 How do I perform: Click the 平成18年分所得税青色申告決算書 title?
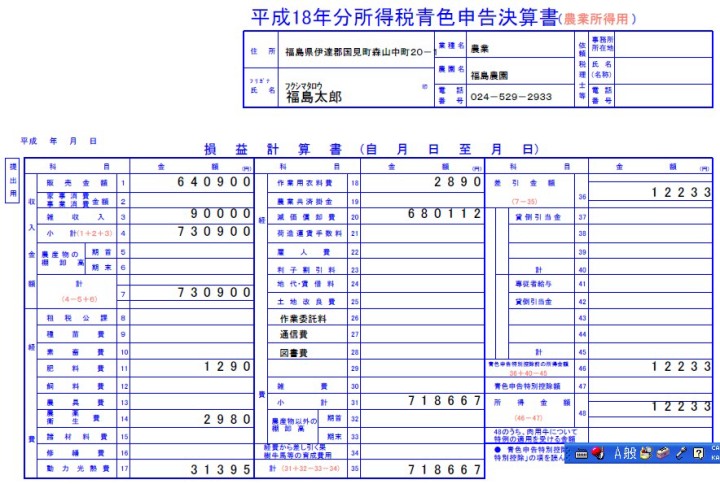(405, 17)
